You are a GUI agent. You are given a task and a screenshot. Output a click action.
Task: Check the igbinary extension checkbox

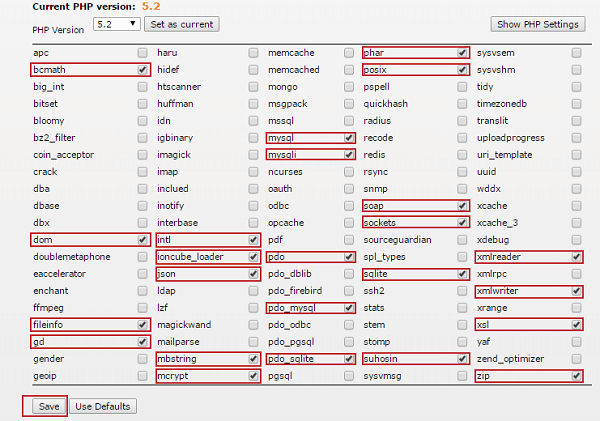pos(253,138)
